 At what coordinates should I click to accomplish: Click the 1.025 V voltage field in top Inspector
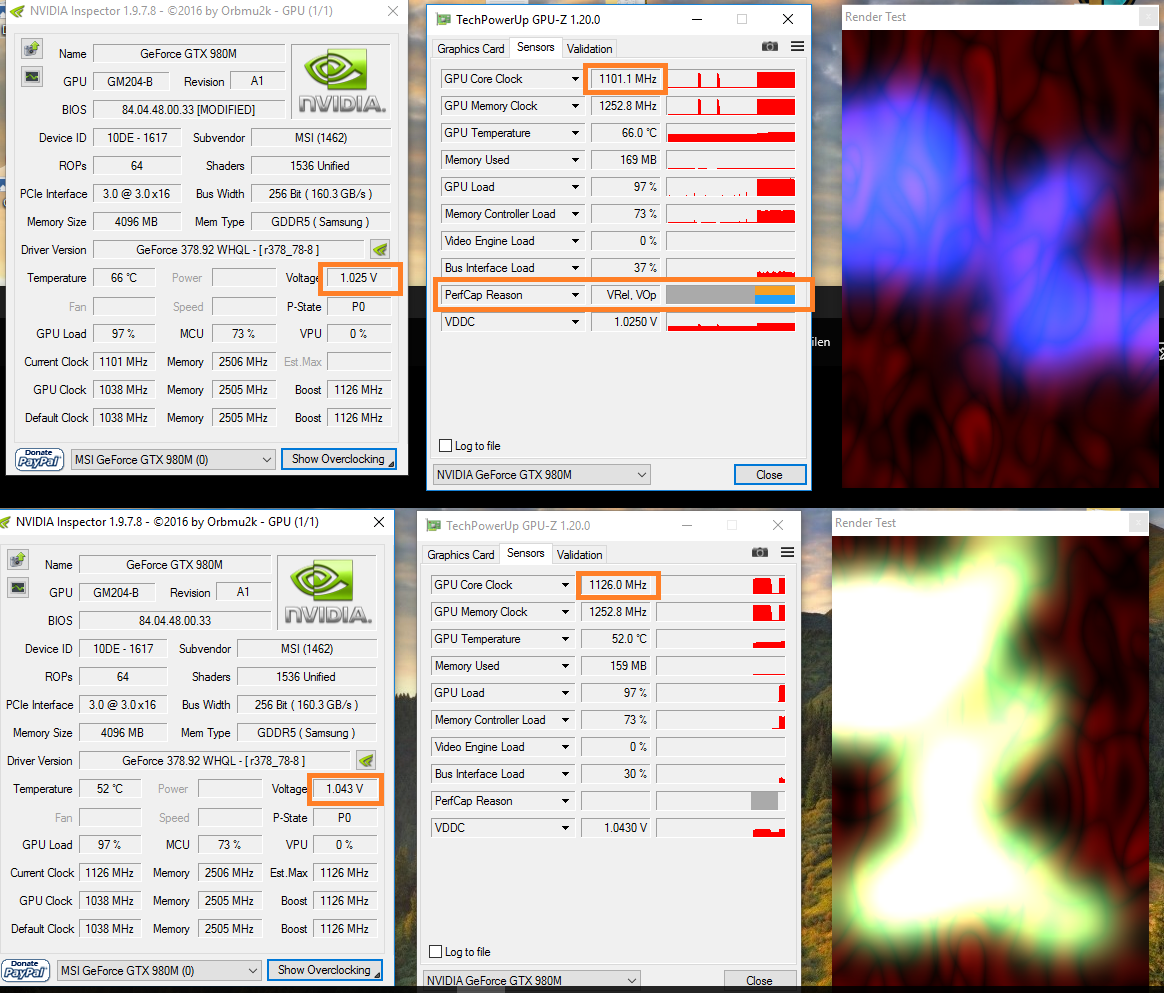[x=359, y=278]
